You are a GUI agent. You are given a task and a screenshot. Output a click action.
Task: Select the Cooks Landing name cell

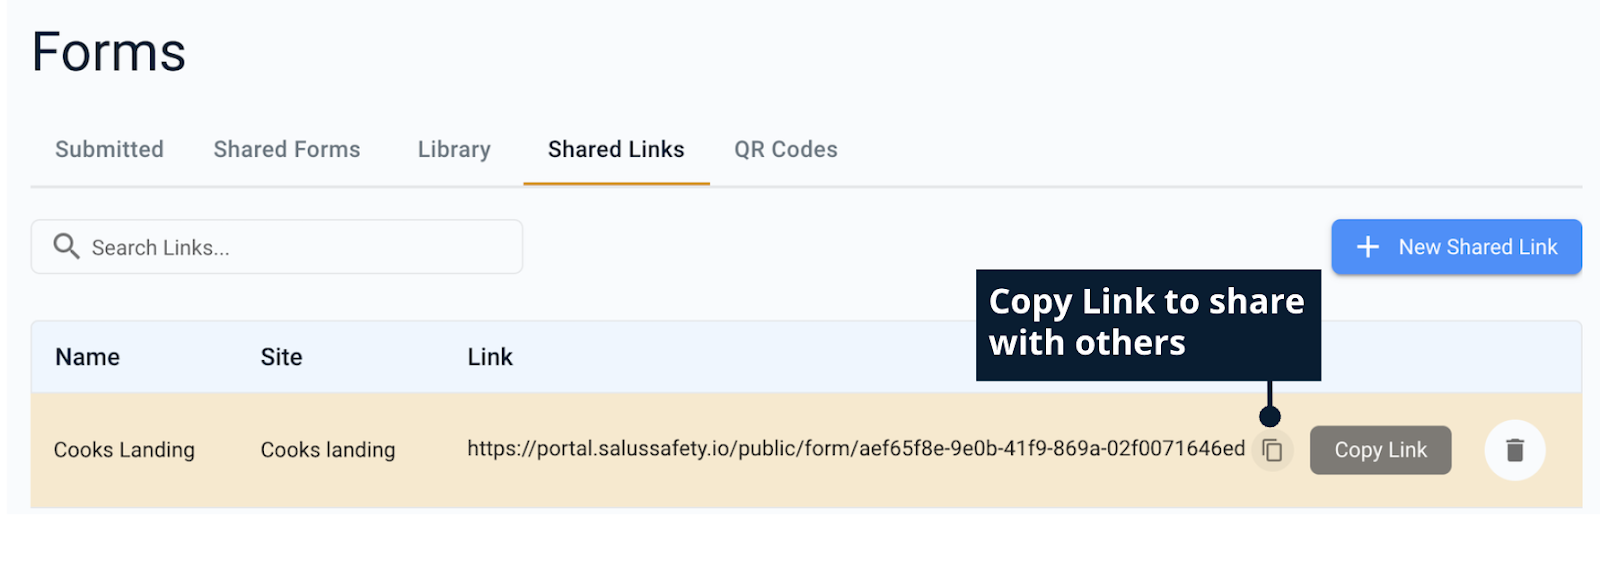(124, 450)
